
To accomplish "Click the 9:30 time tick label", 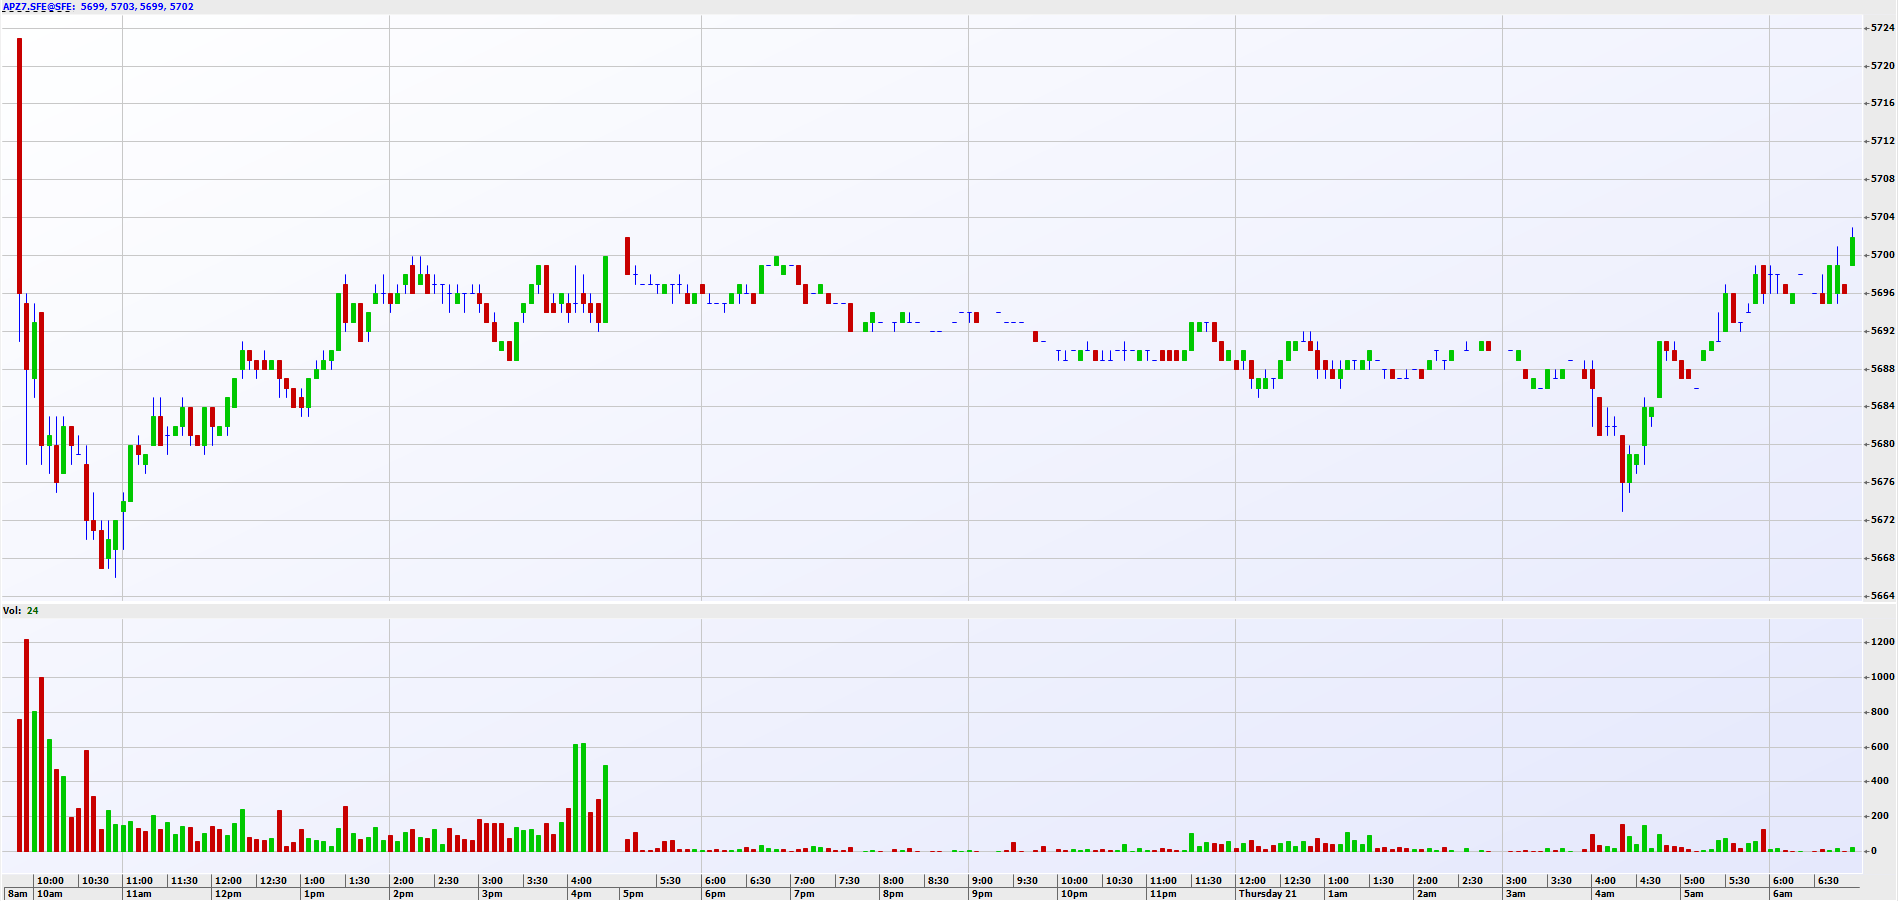I will click(1027, 881).
